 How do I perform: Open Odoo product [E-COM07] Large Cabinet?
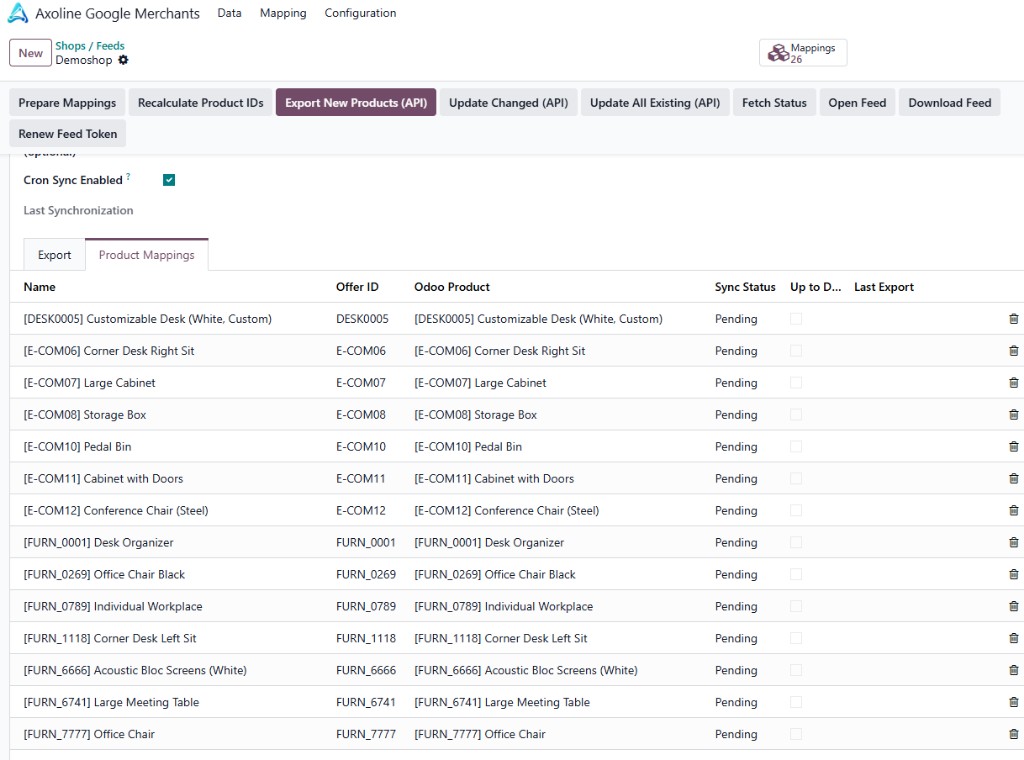pyautogui.click(x=480, y=383)
